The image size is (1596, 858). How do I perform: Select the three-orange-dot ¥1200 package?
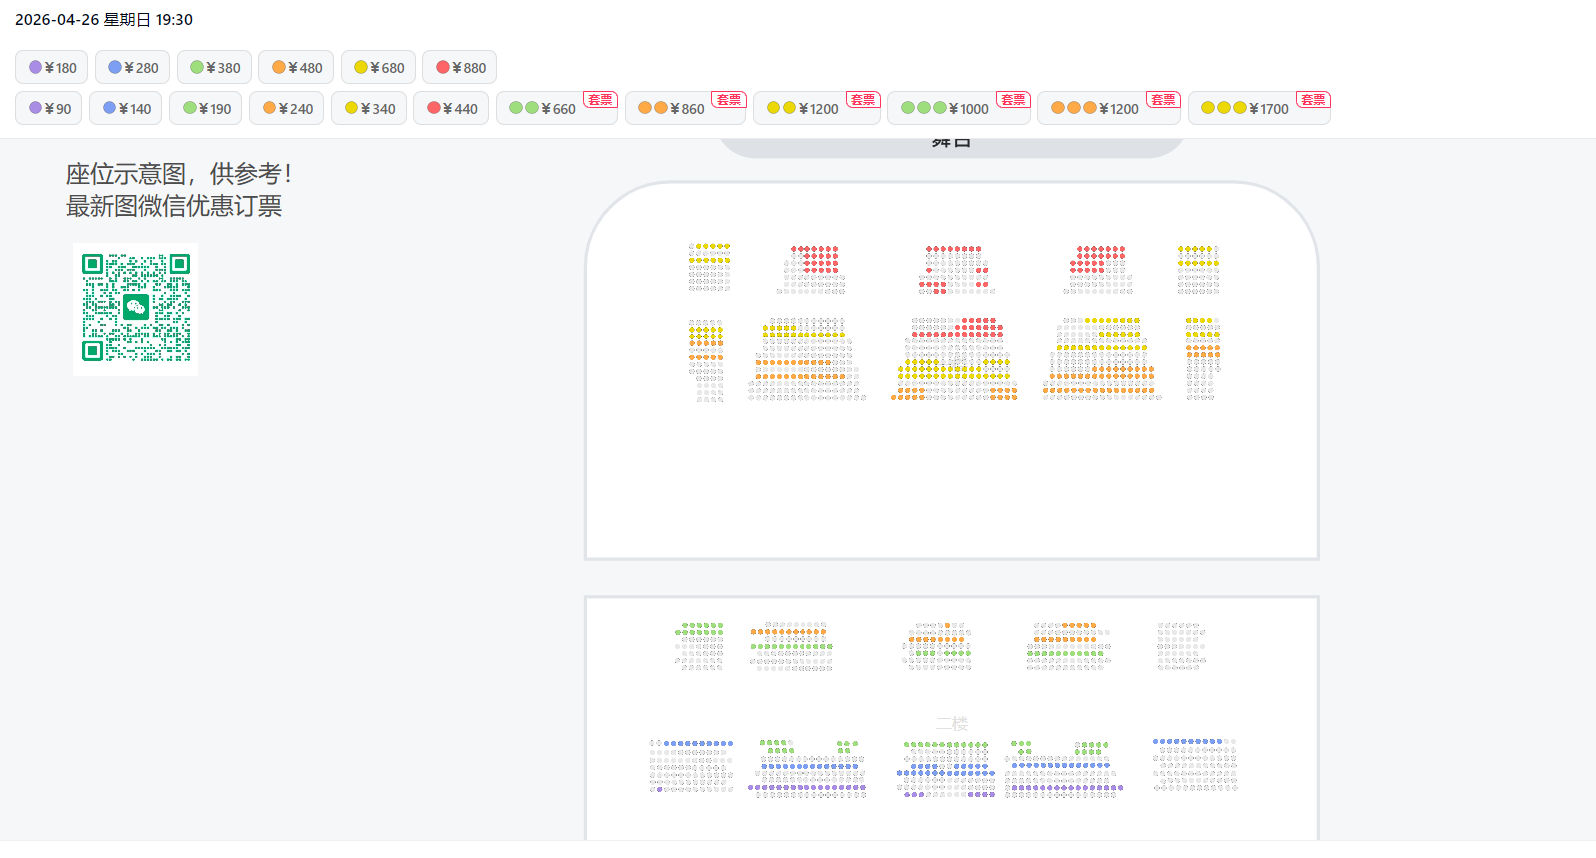coord(1095,109)
